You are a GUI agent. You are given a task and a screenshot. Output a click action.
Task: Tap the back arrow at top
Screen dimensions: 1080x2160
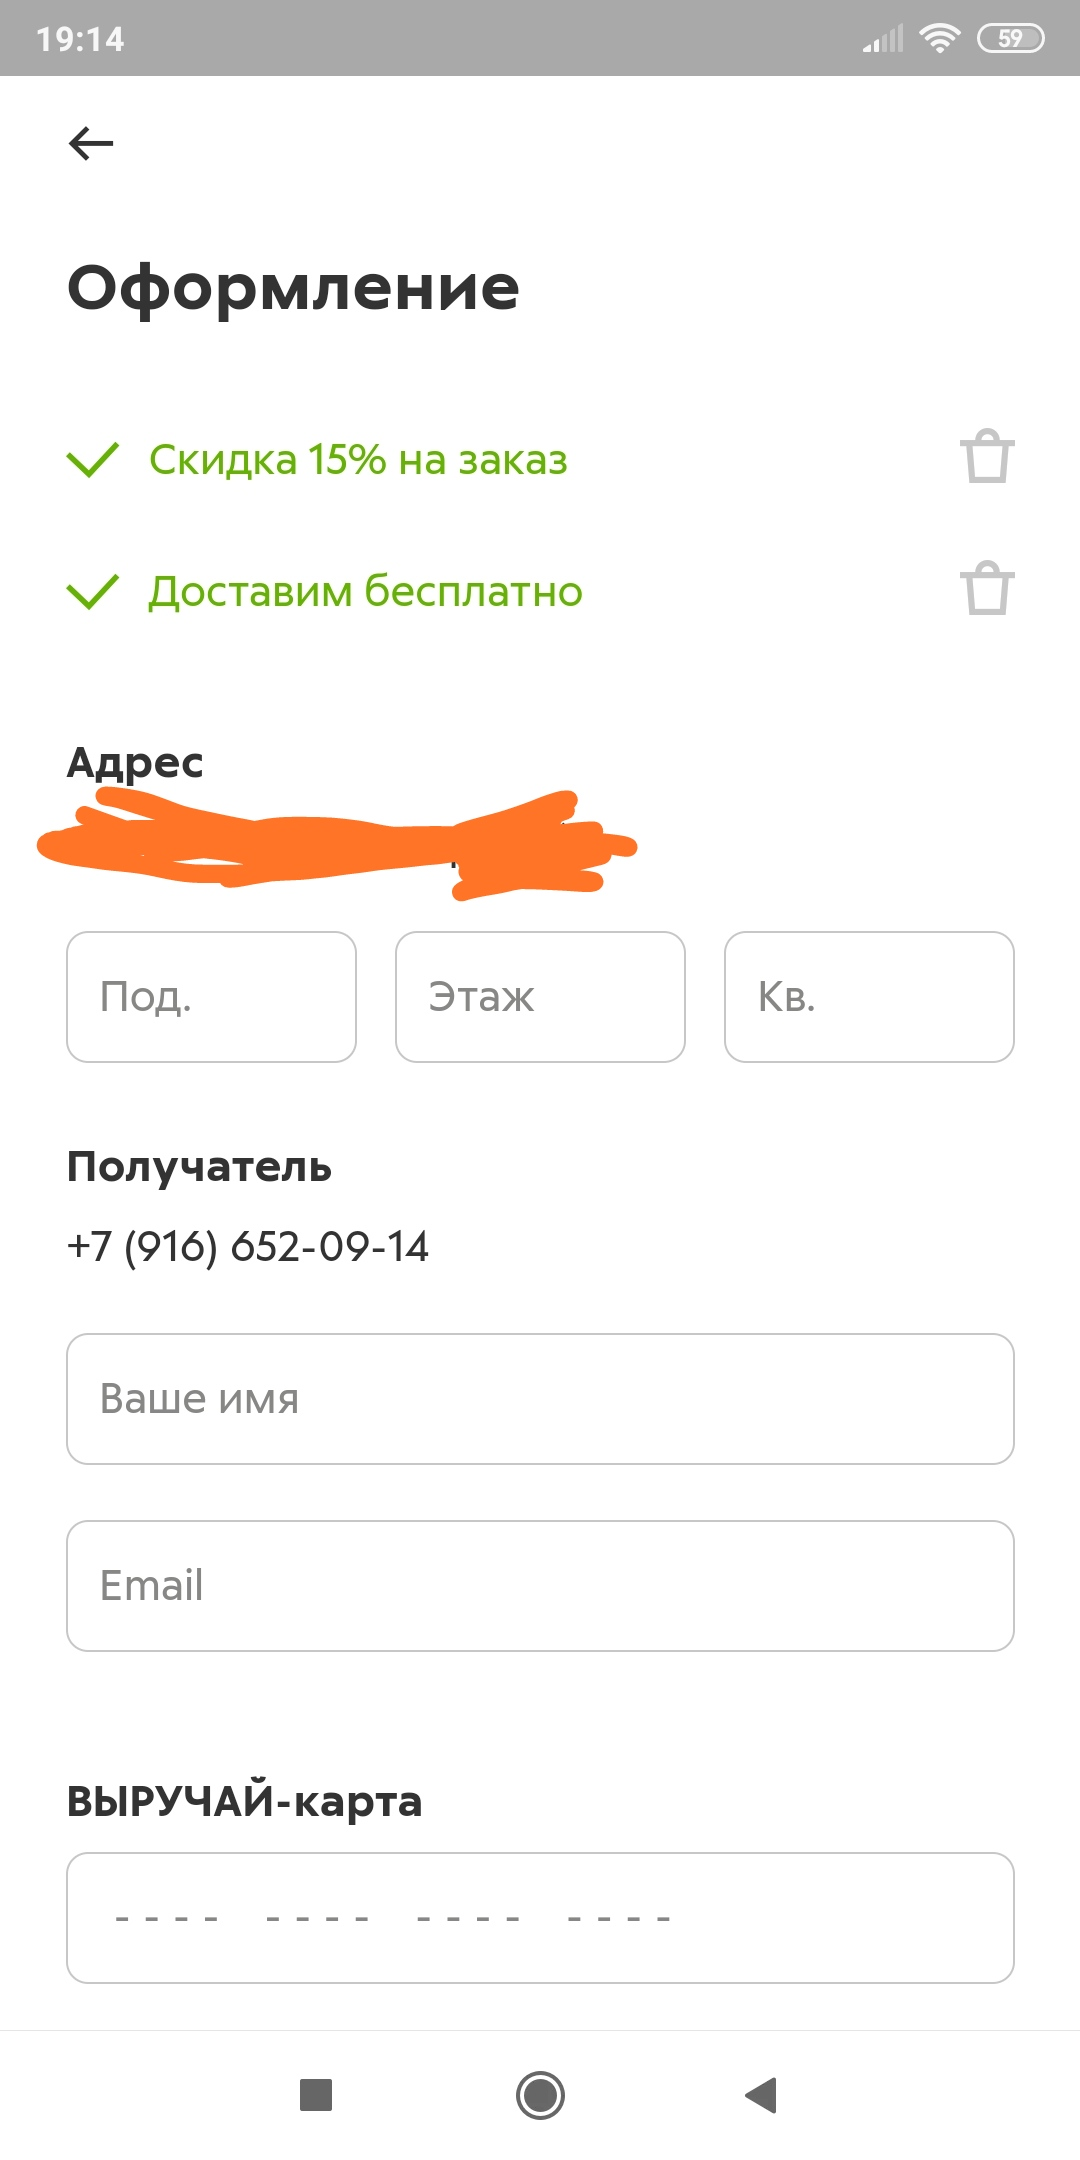(x=91, y=144)
